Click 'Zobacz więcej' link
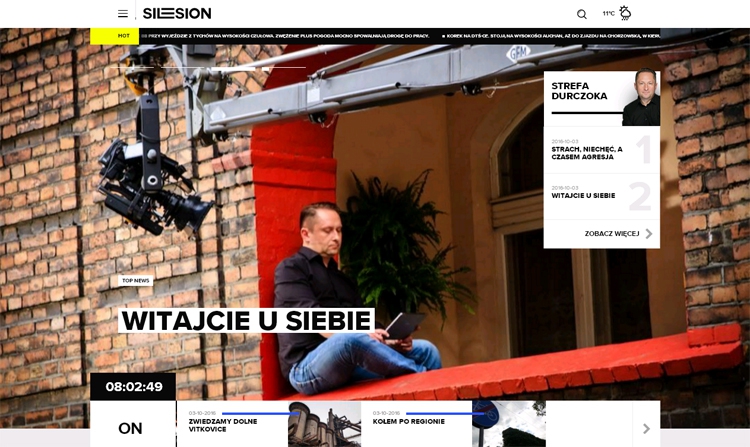The width and height of the screenshot is (750, 447). coord(611,234)
